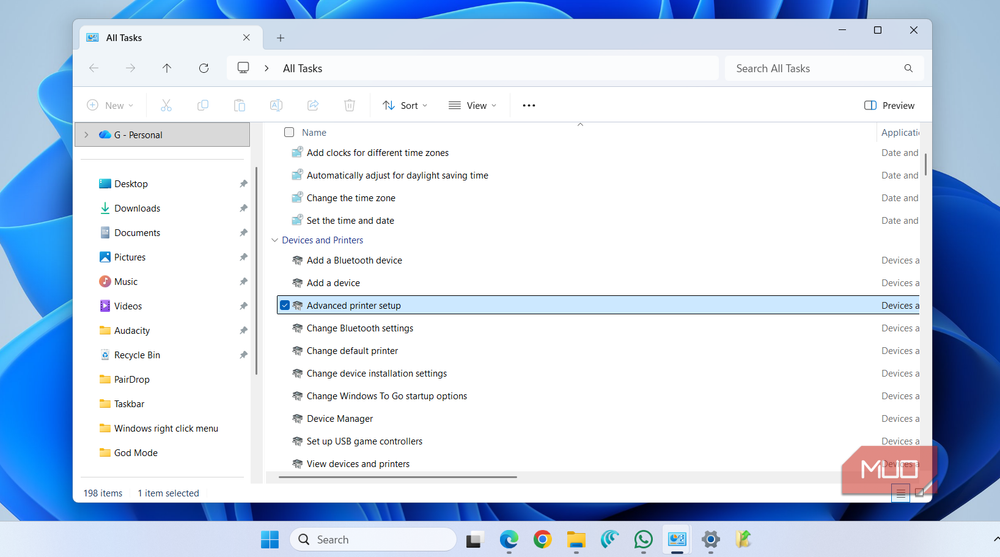Click the Paste clipboard icon

239,105
